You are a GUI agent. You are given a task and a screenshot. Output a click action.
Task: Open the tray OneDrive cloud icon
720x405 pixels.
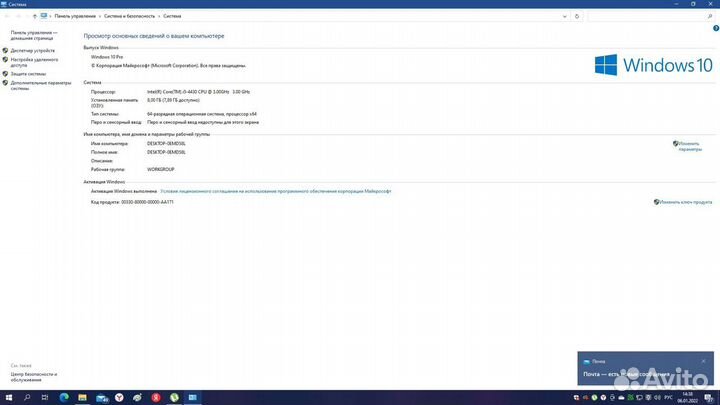(621, 398)
